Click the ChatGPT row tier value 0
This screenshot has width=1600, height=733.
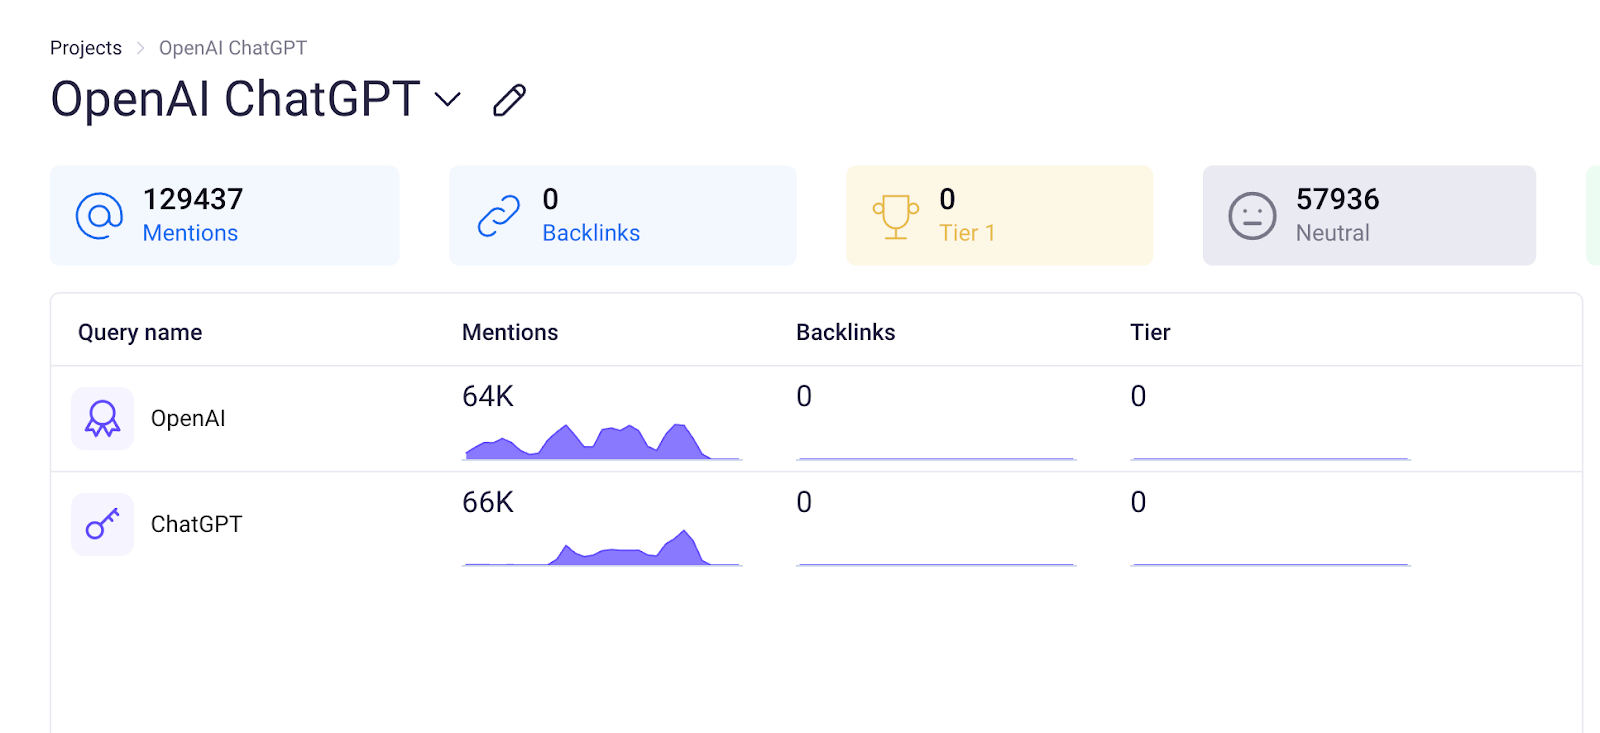coord(1138,503)
